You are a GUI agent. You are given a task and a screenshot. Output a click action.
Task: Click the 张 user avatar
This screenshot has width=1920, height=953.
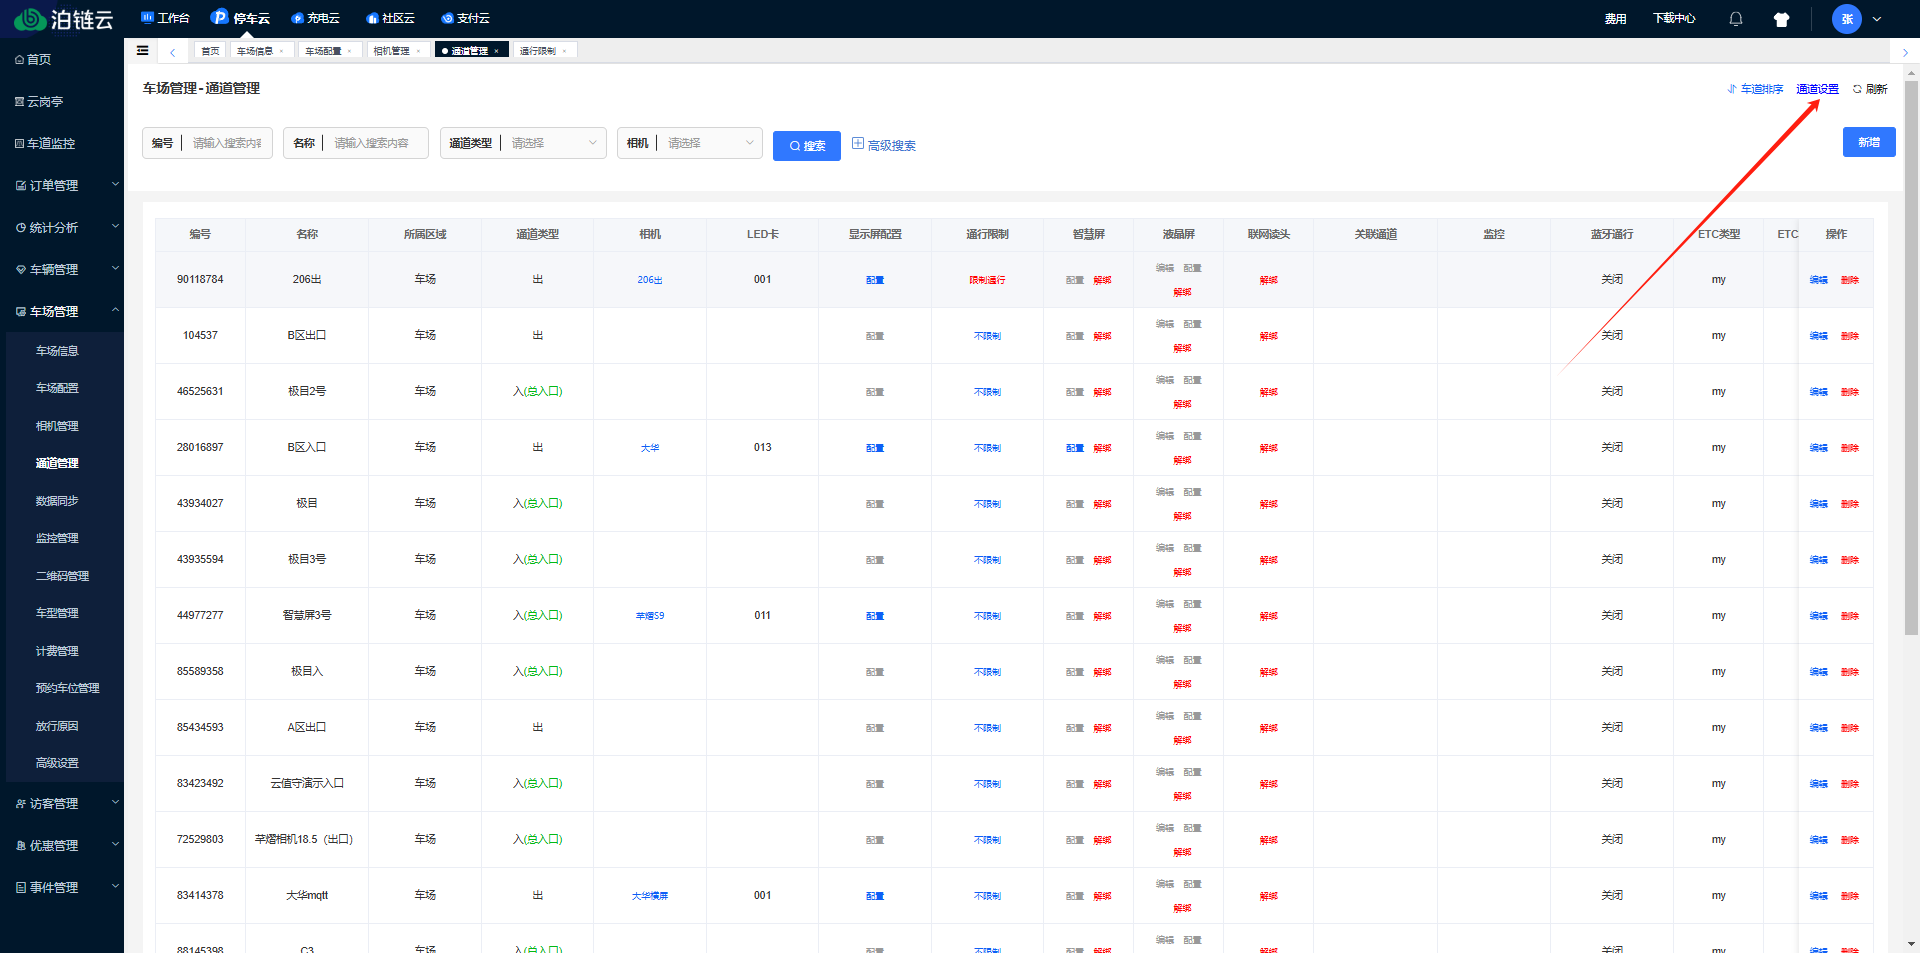[x=1847, y=19]
